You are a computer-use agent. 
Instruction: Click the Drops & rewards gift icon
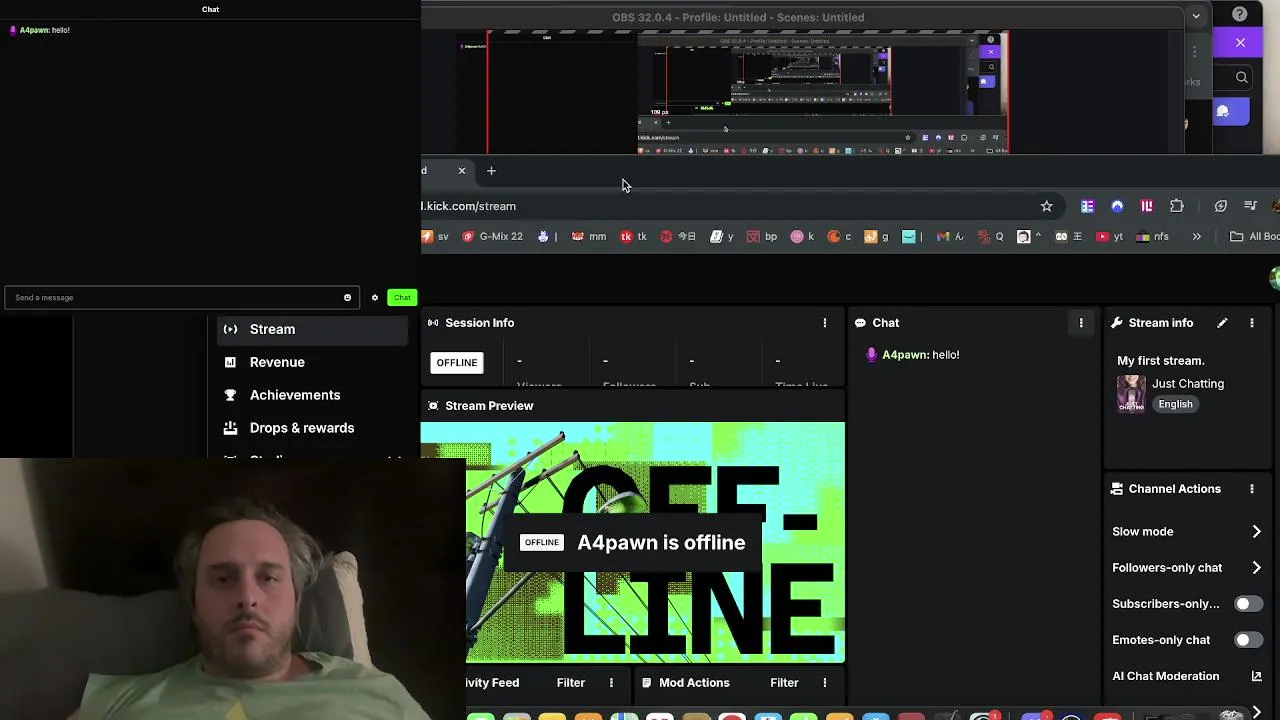point(230,428)
